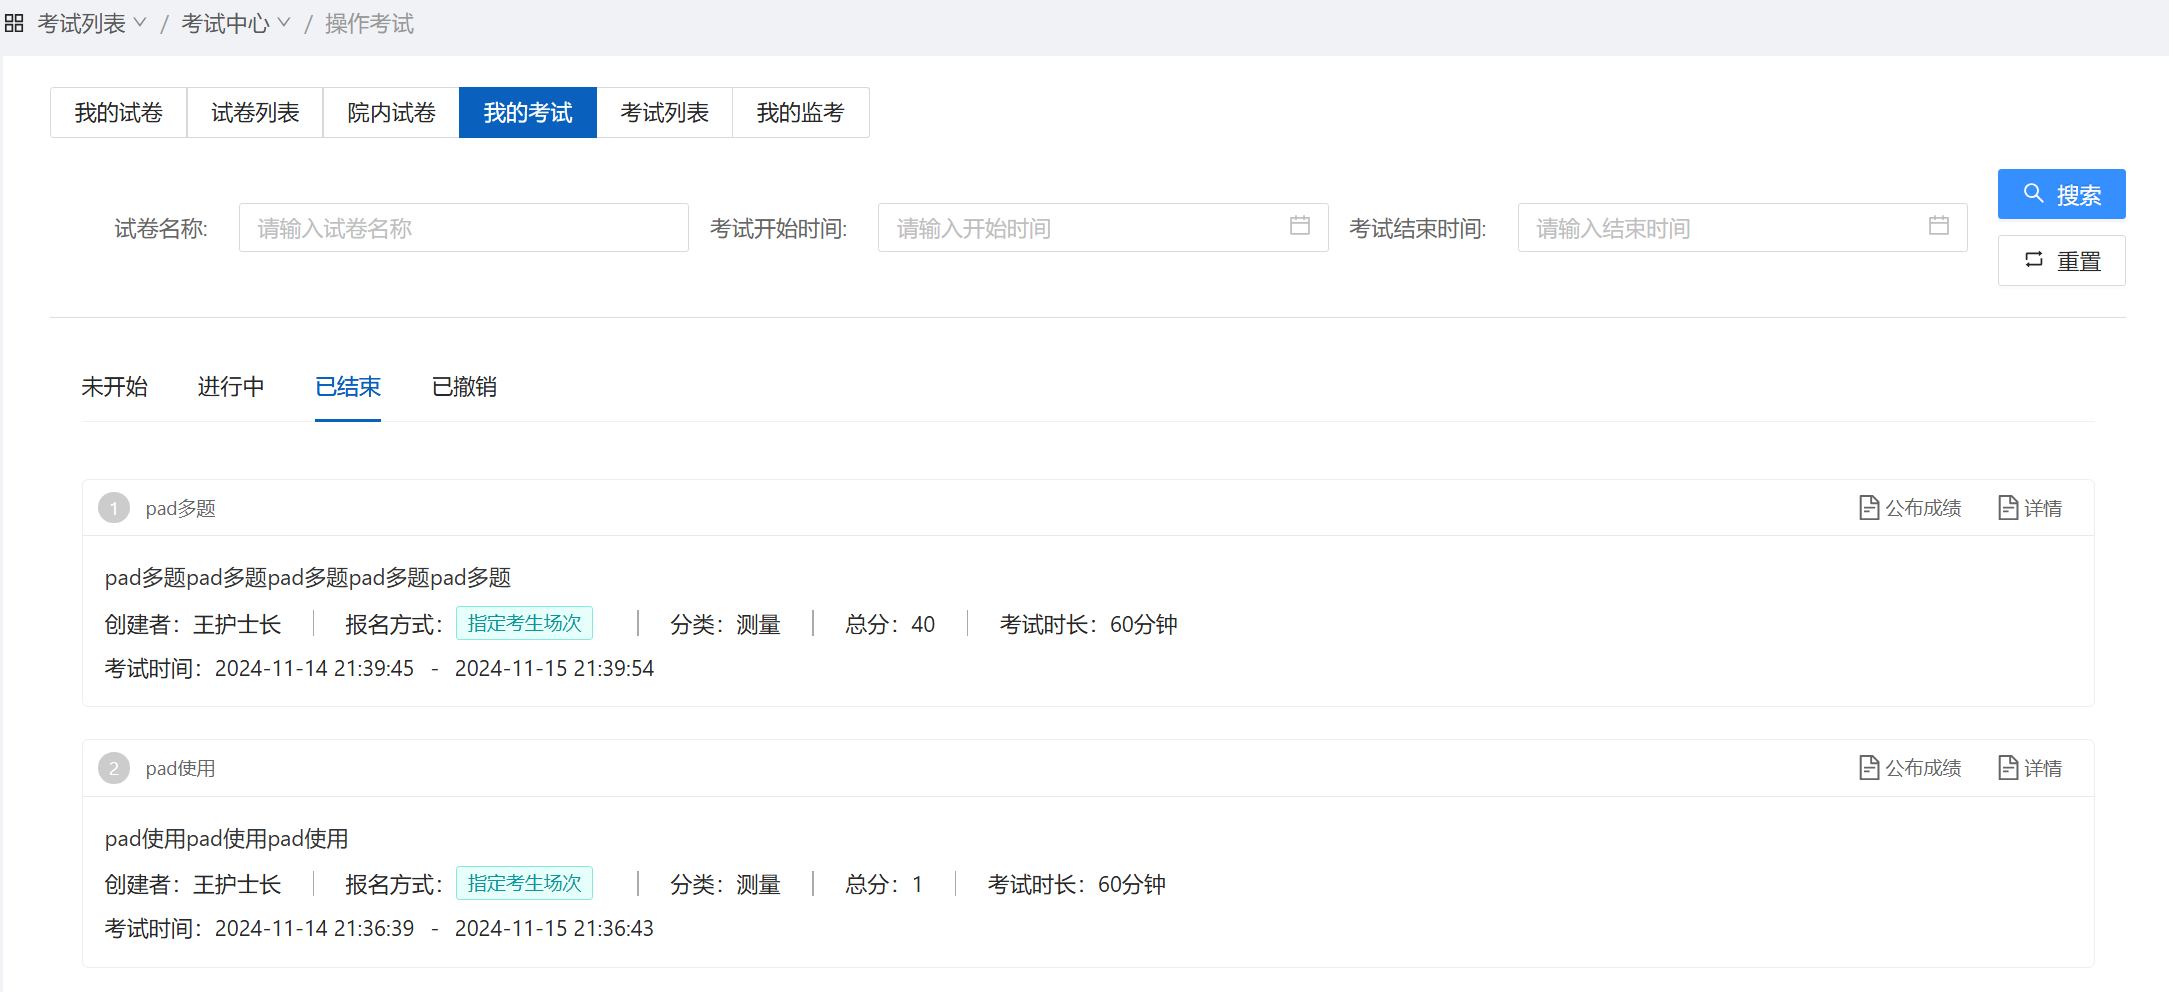Click 公布成绩 icon for pad使用 exam
Image resolution: width=2169 pixels, height=992 pixels.
(1868, 768)
